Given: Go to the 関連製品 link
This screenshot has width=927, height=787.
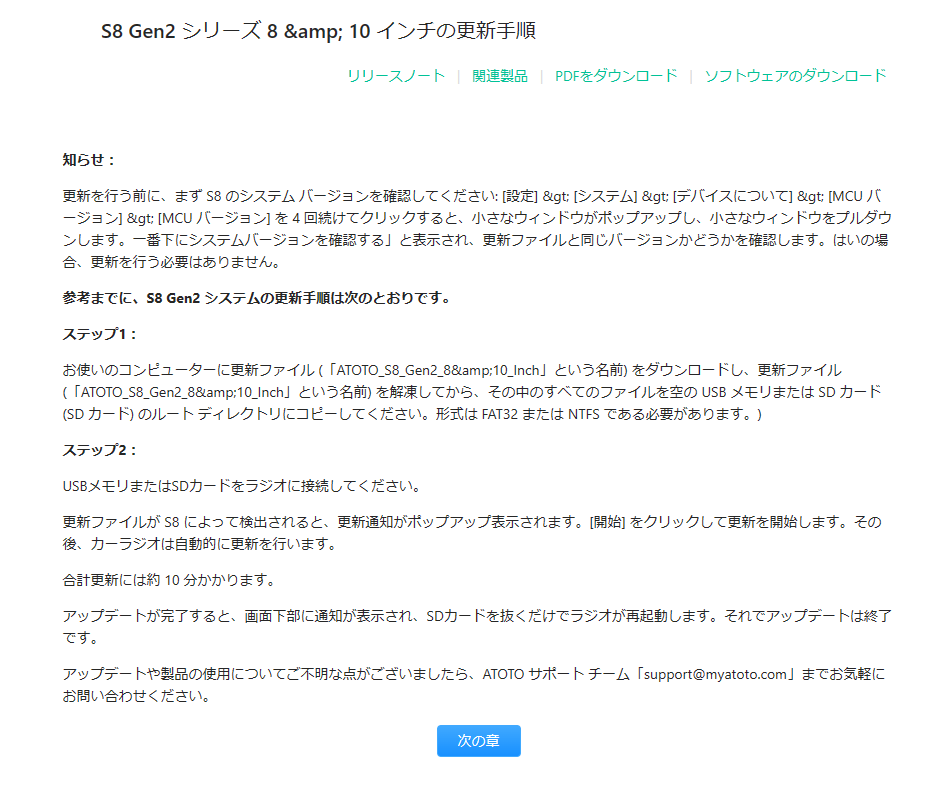Looking at the screenshot, I should [x=500, y=76].
